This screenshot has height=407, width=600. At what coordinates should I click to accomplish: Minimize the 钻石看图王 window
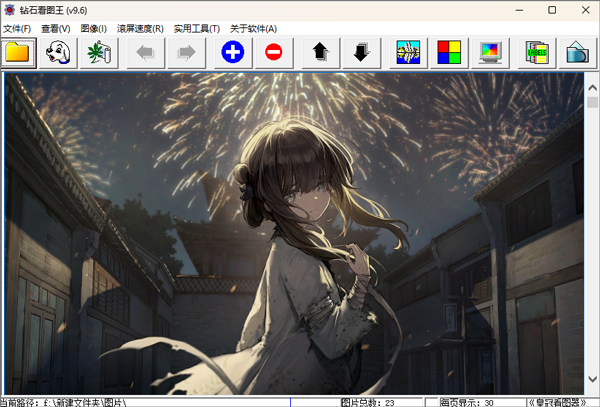519,10
